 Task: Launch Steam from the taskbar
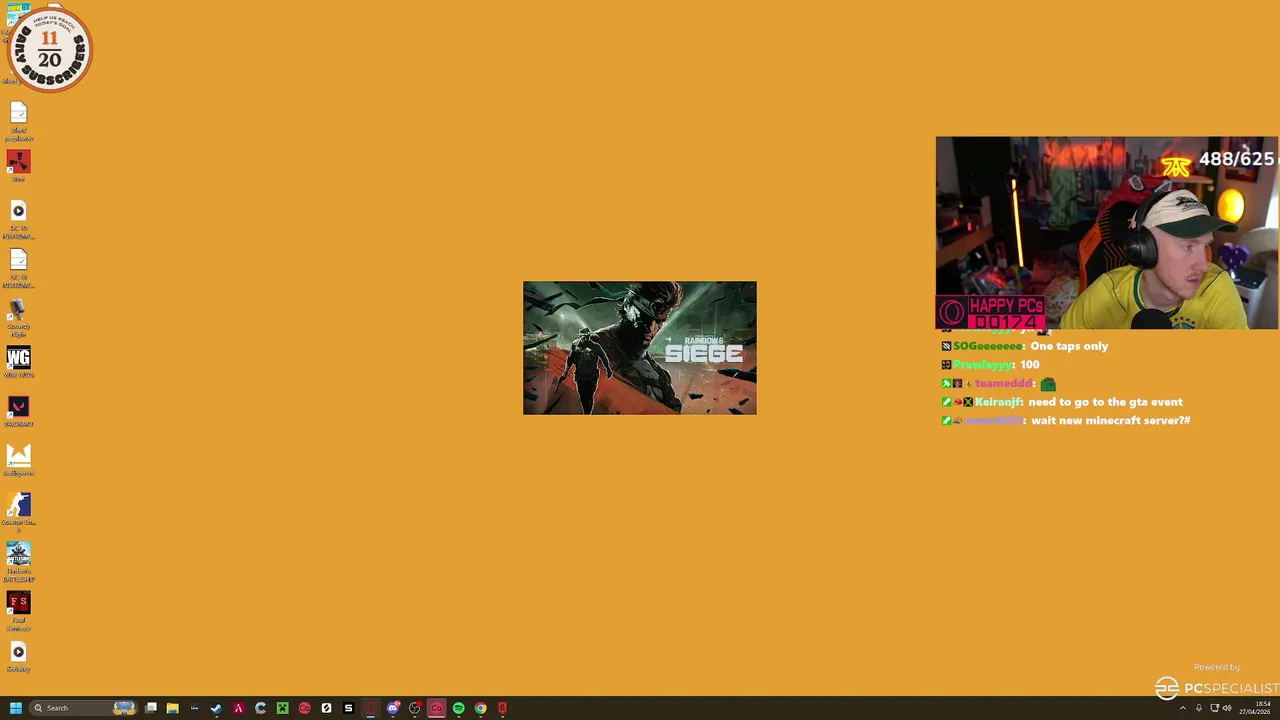[x=216, y=708]
